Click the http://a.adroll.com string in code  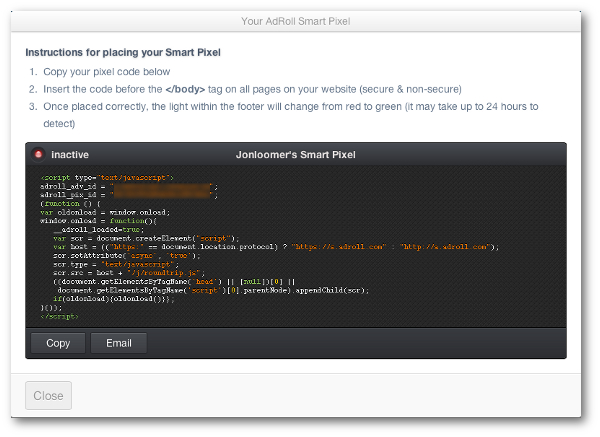445,247
